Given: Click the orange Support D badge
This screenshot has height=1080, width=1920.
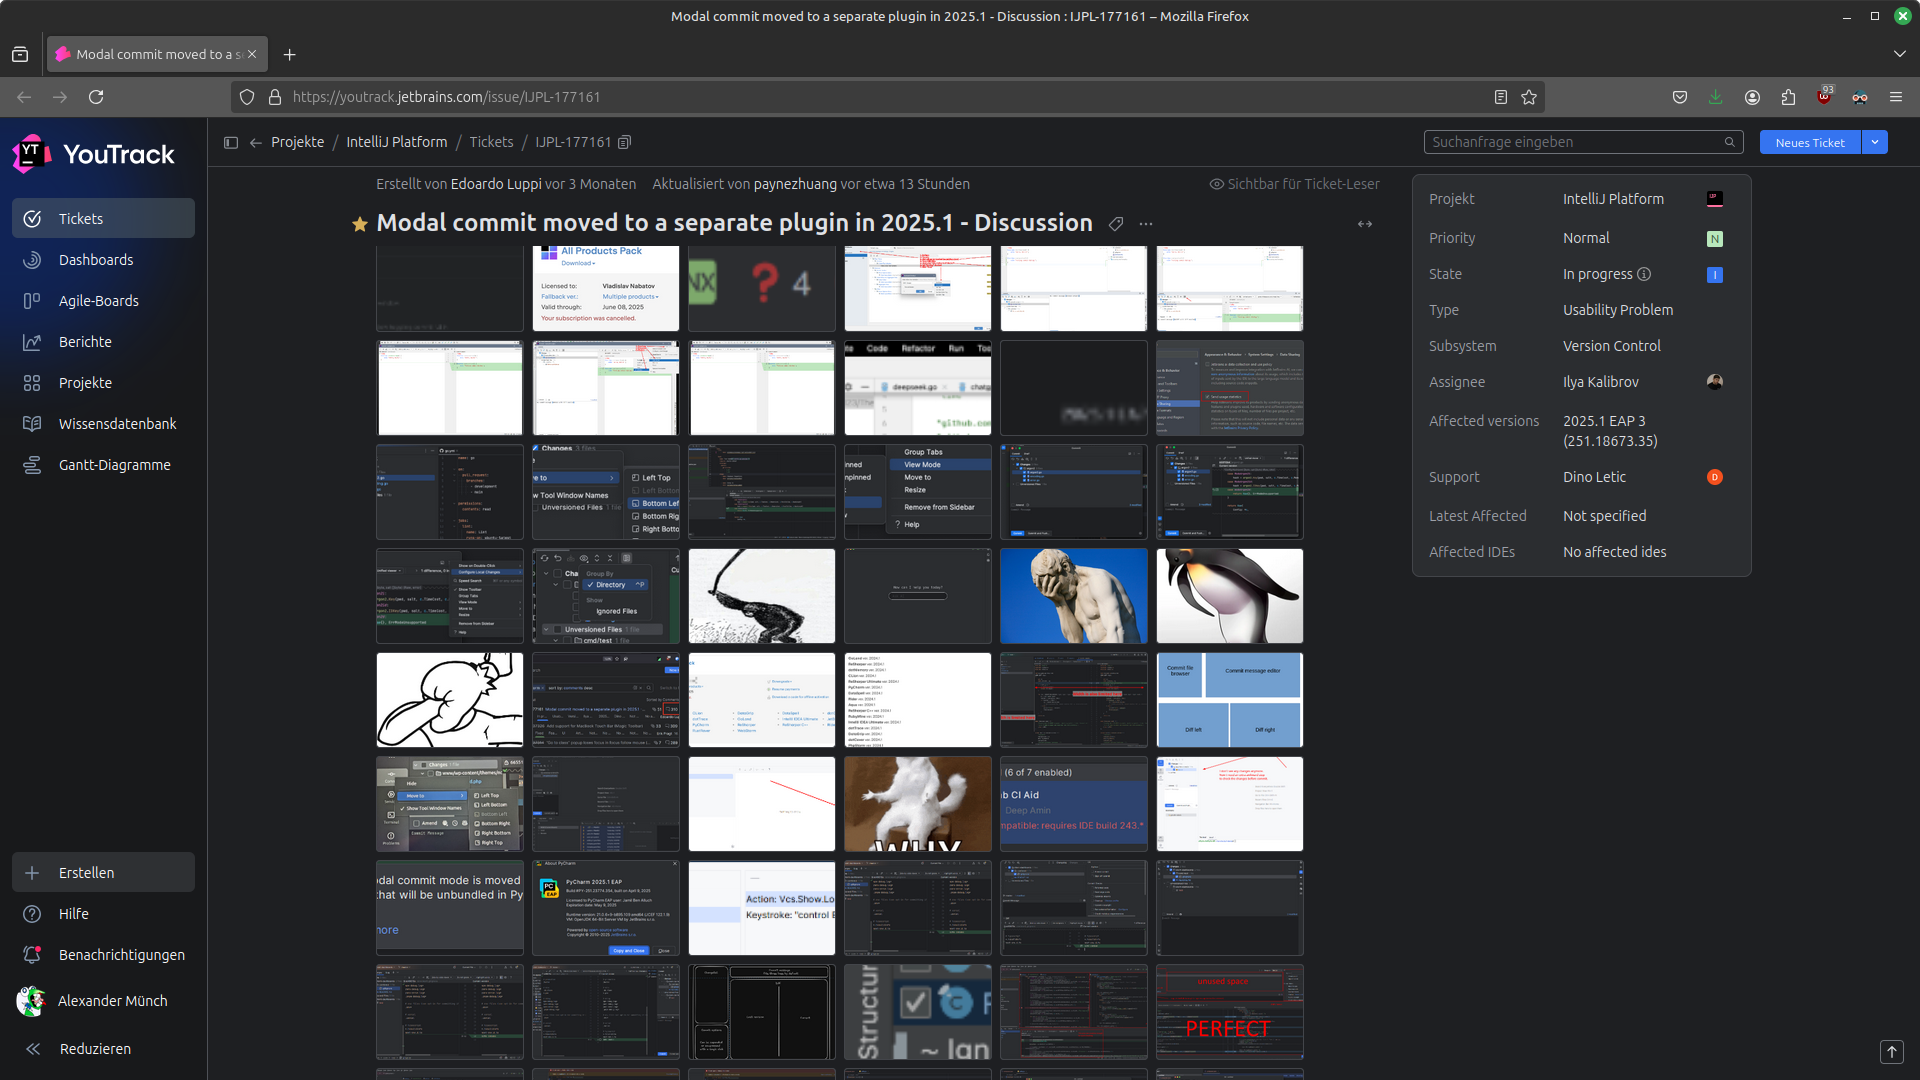Looking at the screenshot, I should [x=1715, y=477].
